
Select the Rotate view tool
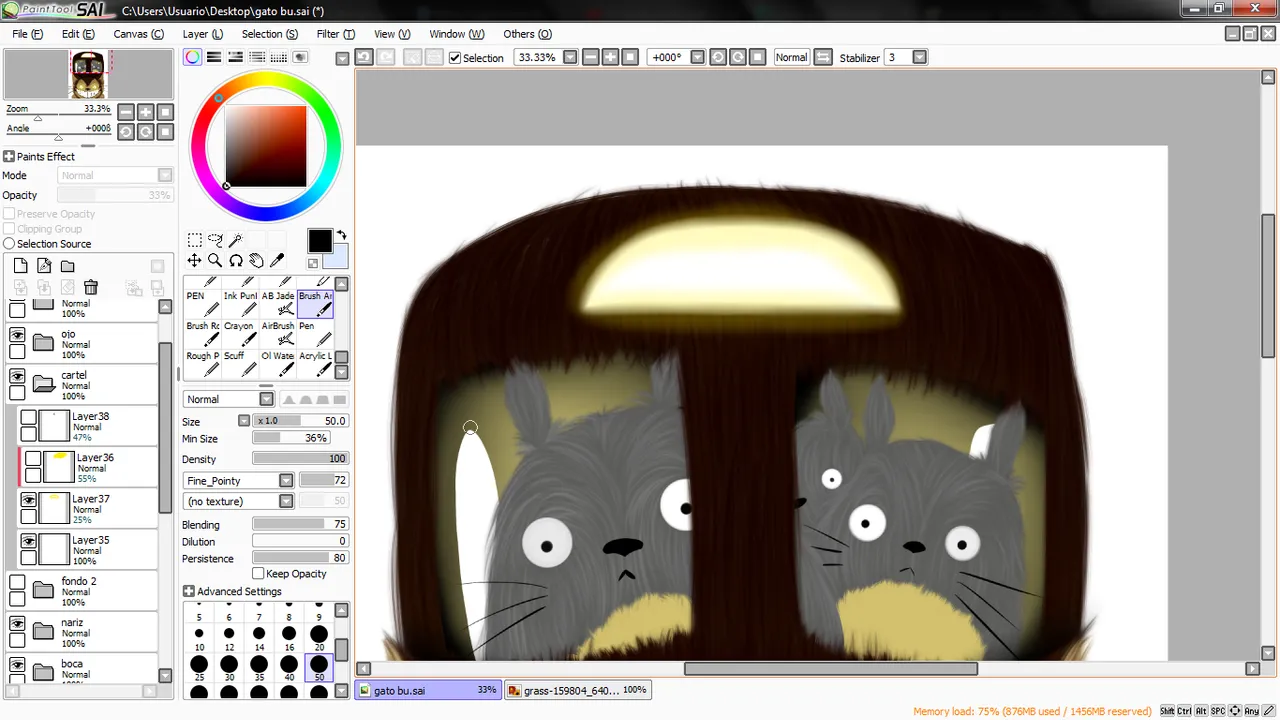(x=236, y=260)
